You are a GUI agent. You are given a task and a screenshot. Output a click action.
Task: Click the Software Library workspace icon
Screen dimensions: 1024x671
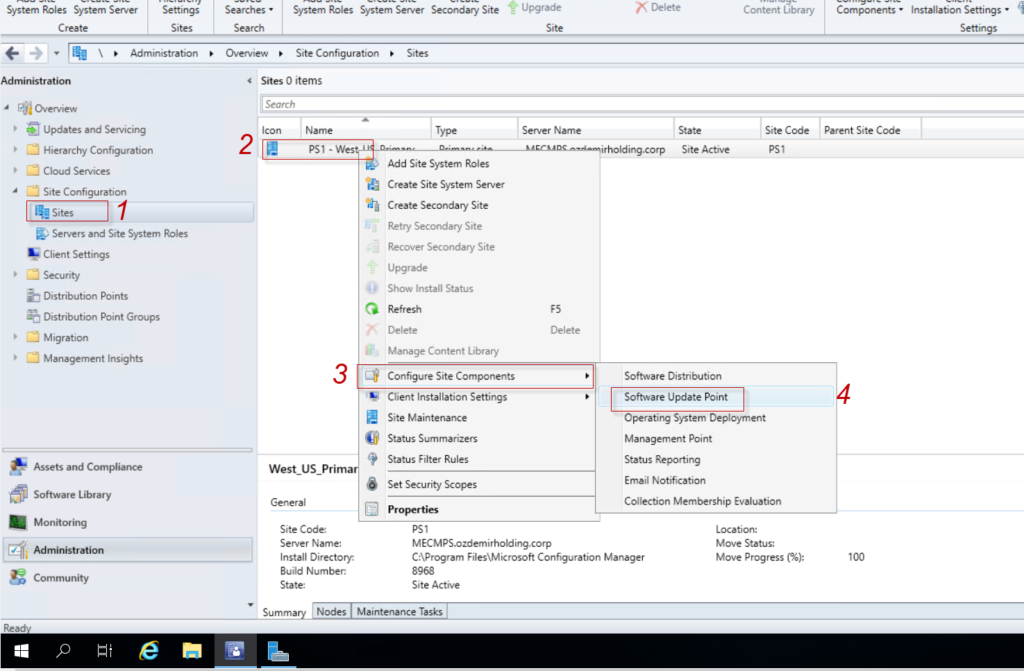18,495
